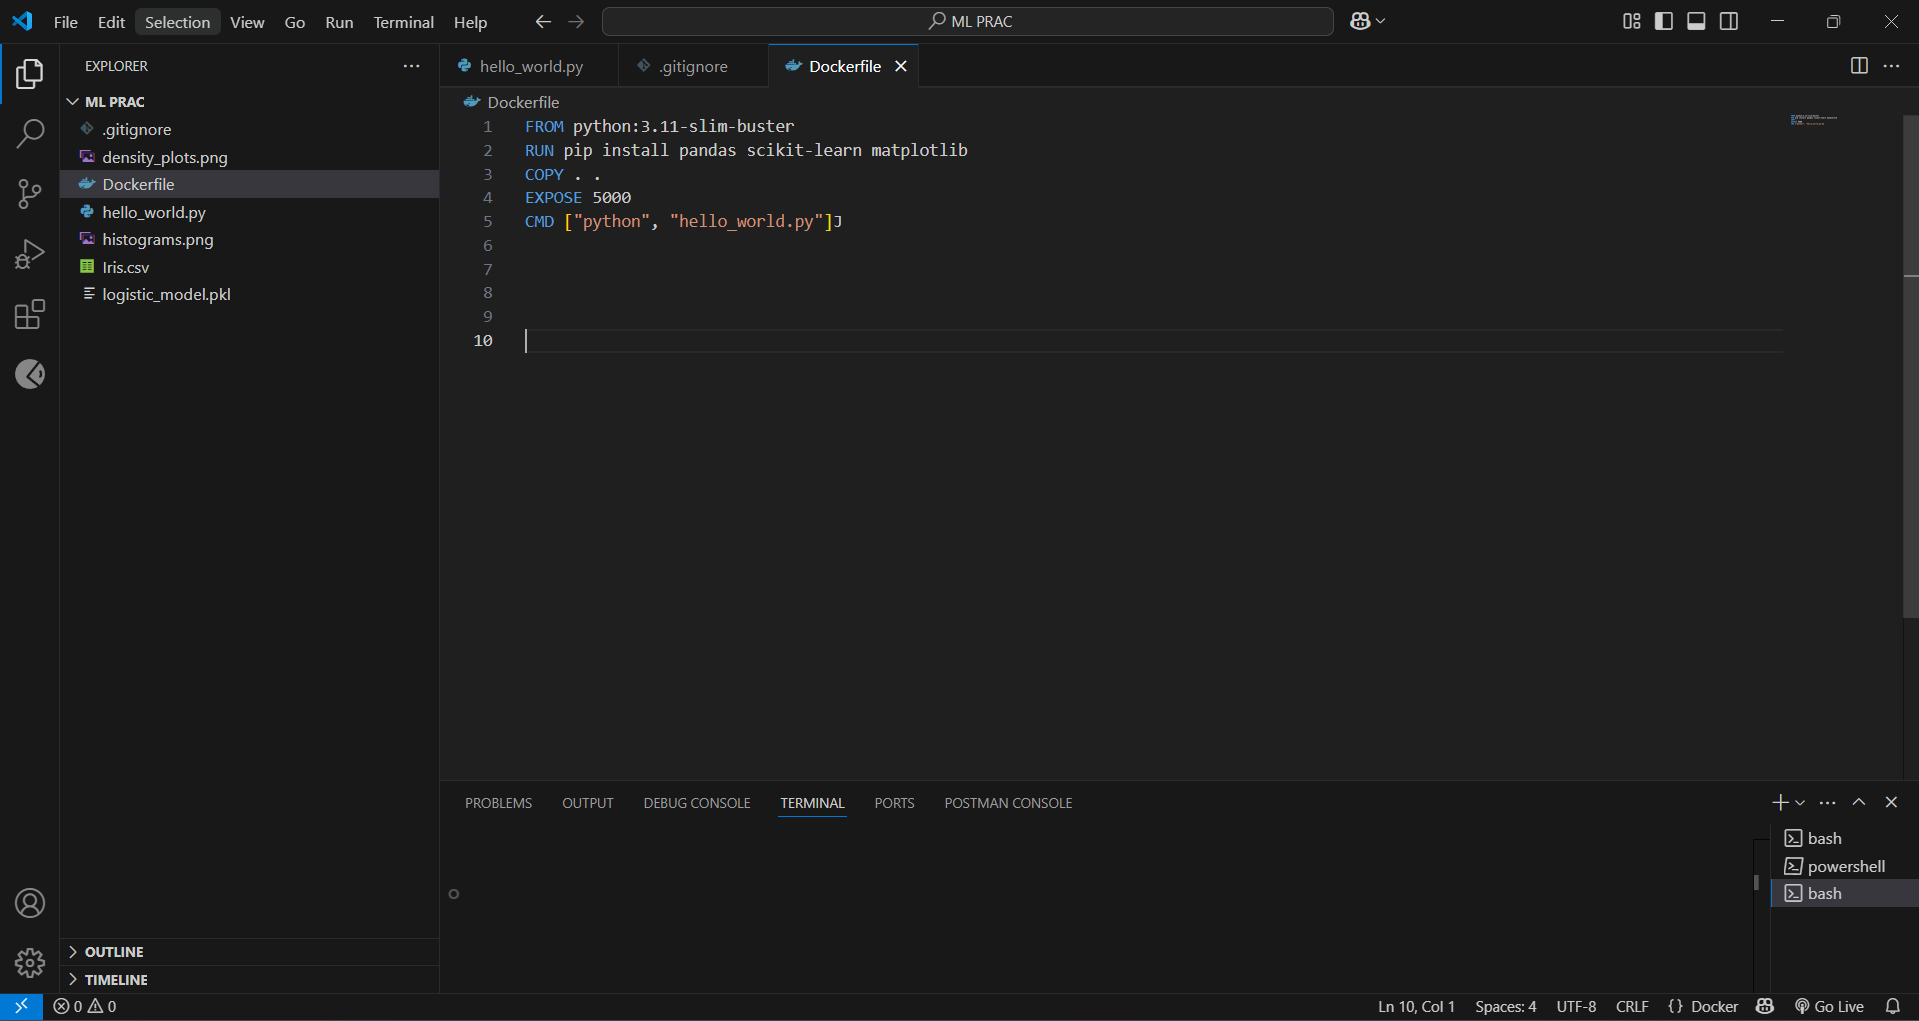Show errors and warnings count in status bar
Viewport: 1919px width, 1021px height.
(85, 1006)
